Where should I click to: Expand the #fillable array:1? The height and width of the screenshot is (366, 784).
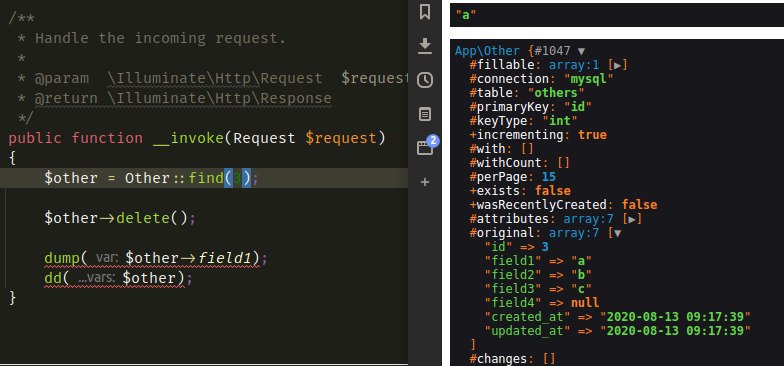click(618, 65)
